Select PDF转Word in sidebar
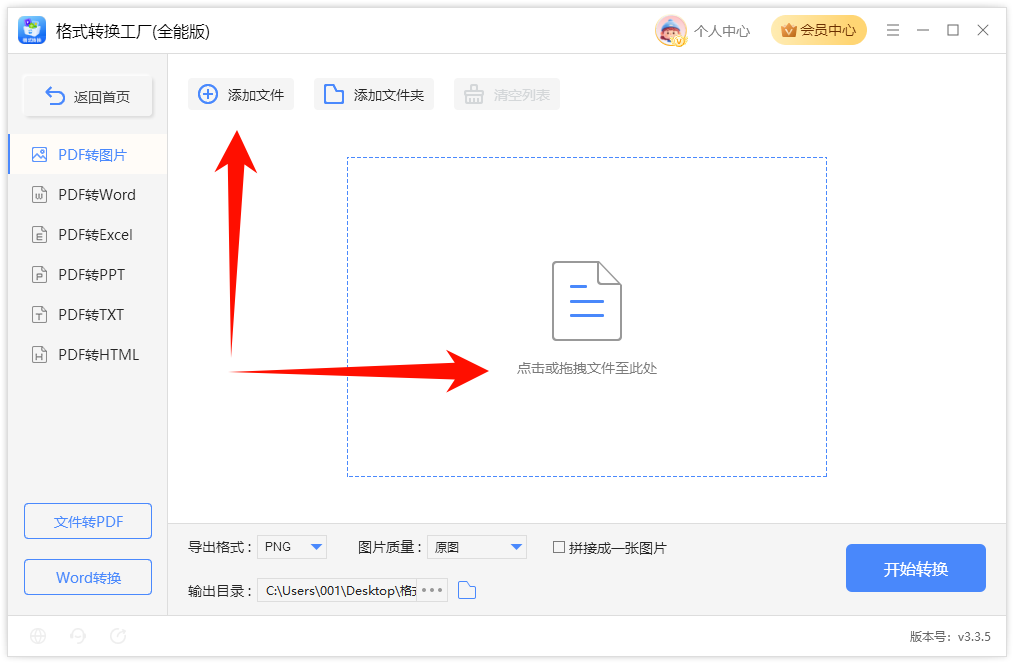 [x=88, y=195]
